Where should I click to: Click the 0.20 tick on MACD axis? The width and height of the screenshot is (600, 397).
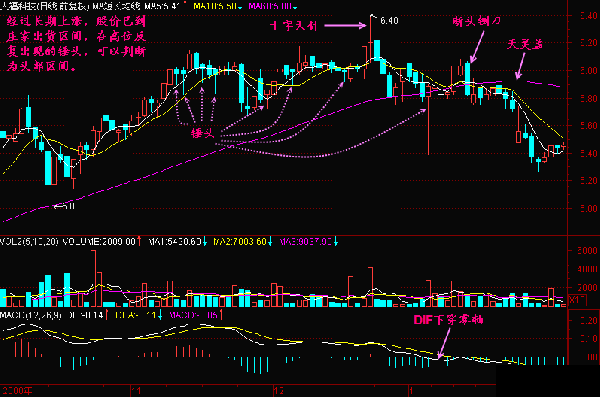[x=589, y=320]
